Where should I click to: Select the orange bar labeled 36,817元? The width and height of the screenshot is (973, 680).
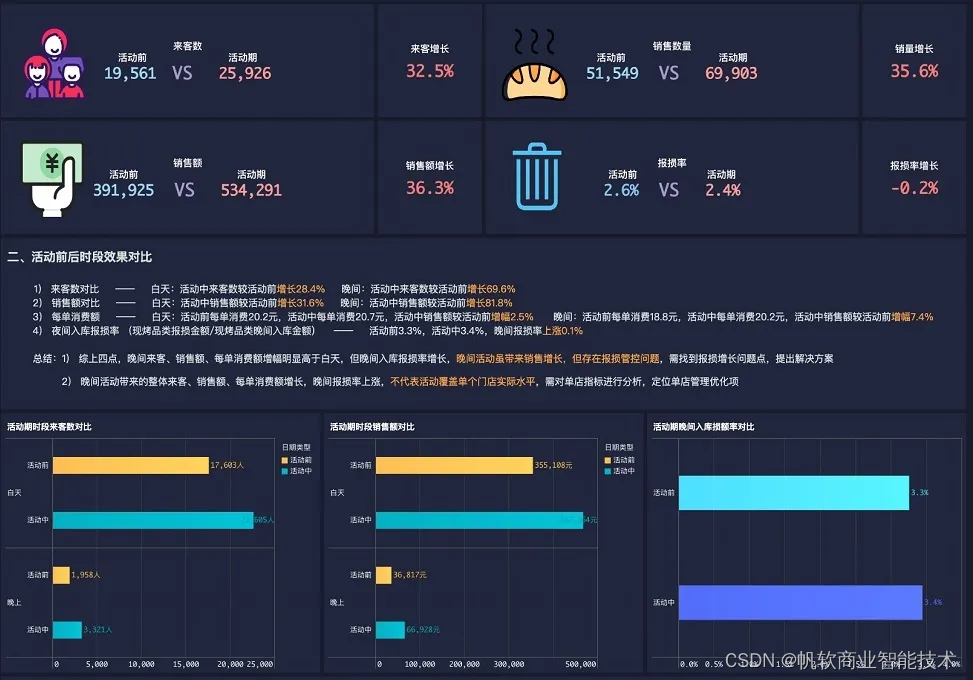point(383,575)
